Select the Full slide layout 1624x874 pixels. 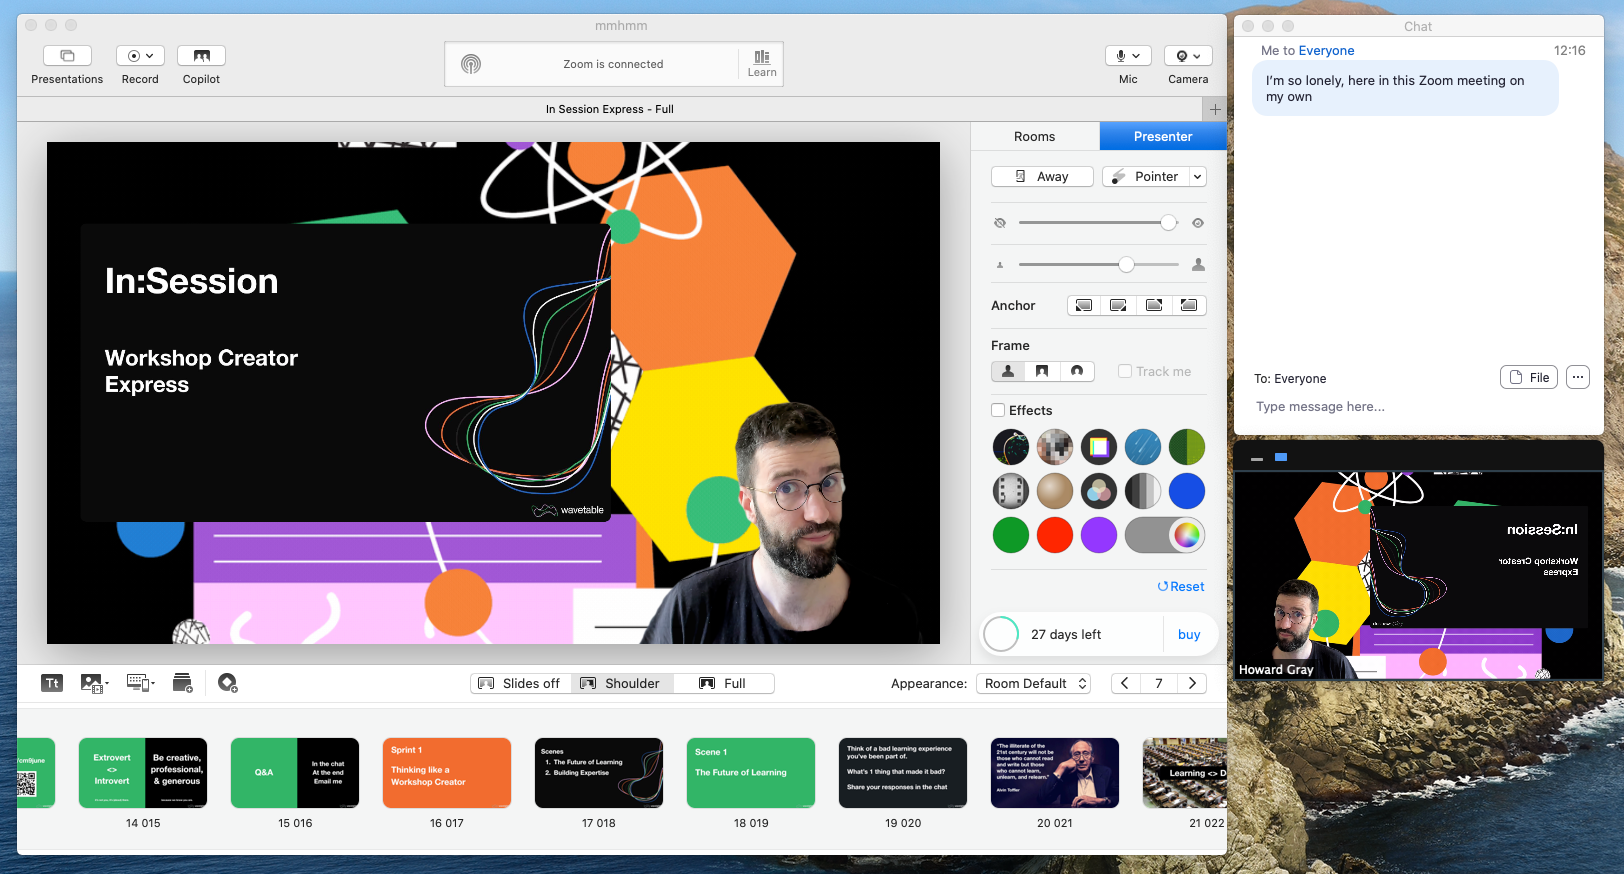click(723, 683)
